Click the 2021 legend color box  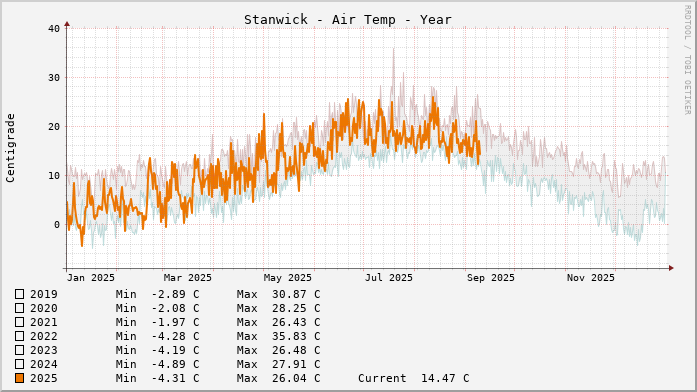20,322
